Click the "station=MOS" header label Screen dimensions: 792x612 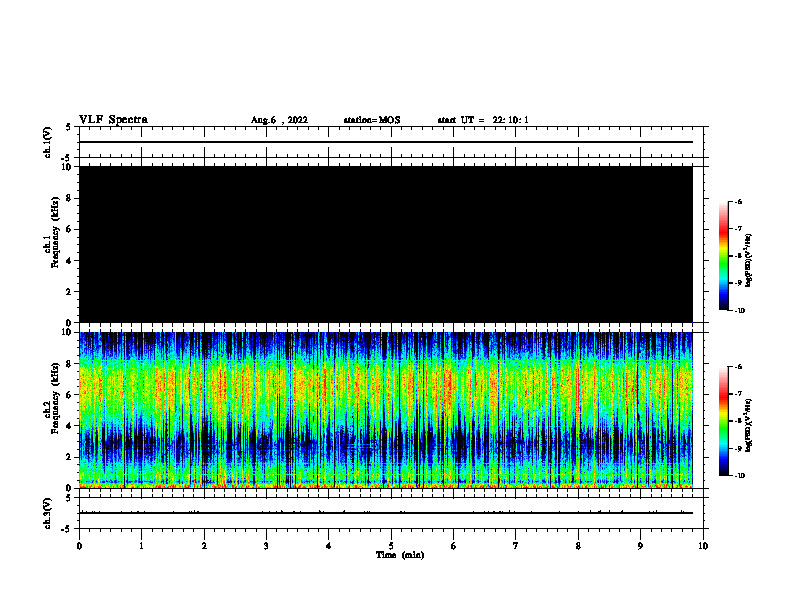click(x=372, y=120)
